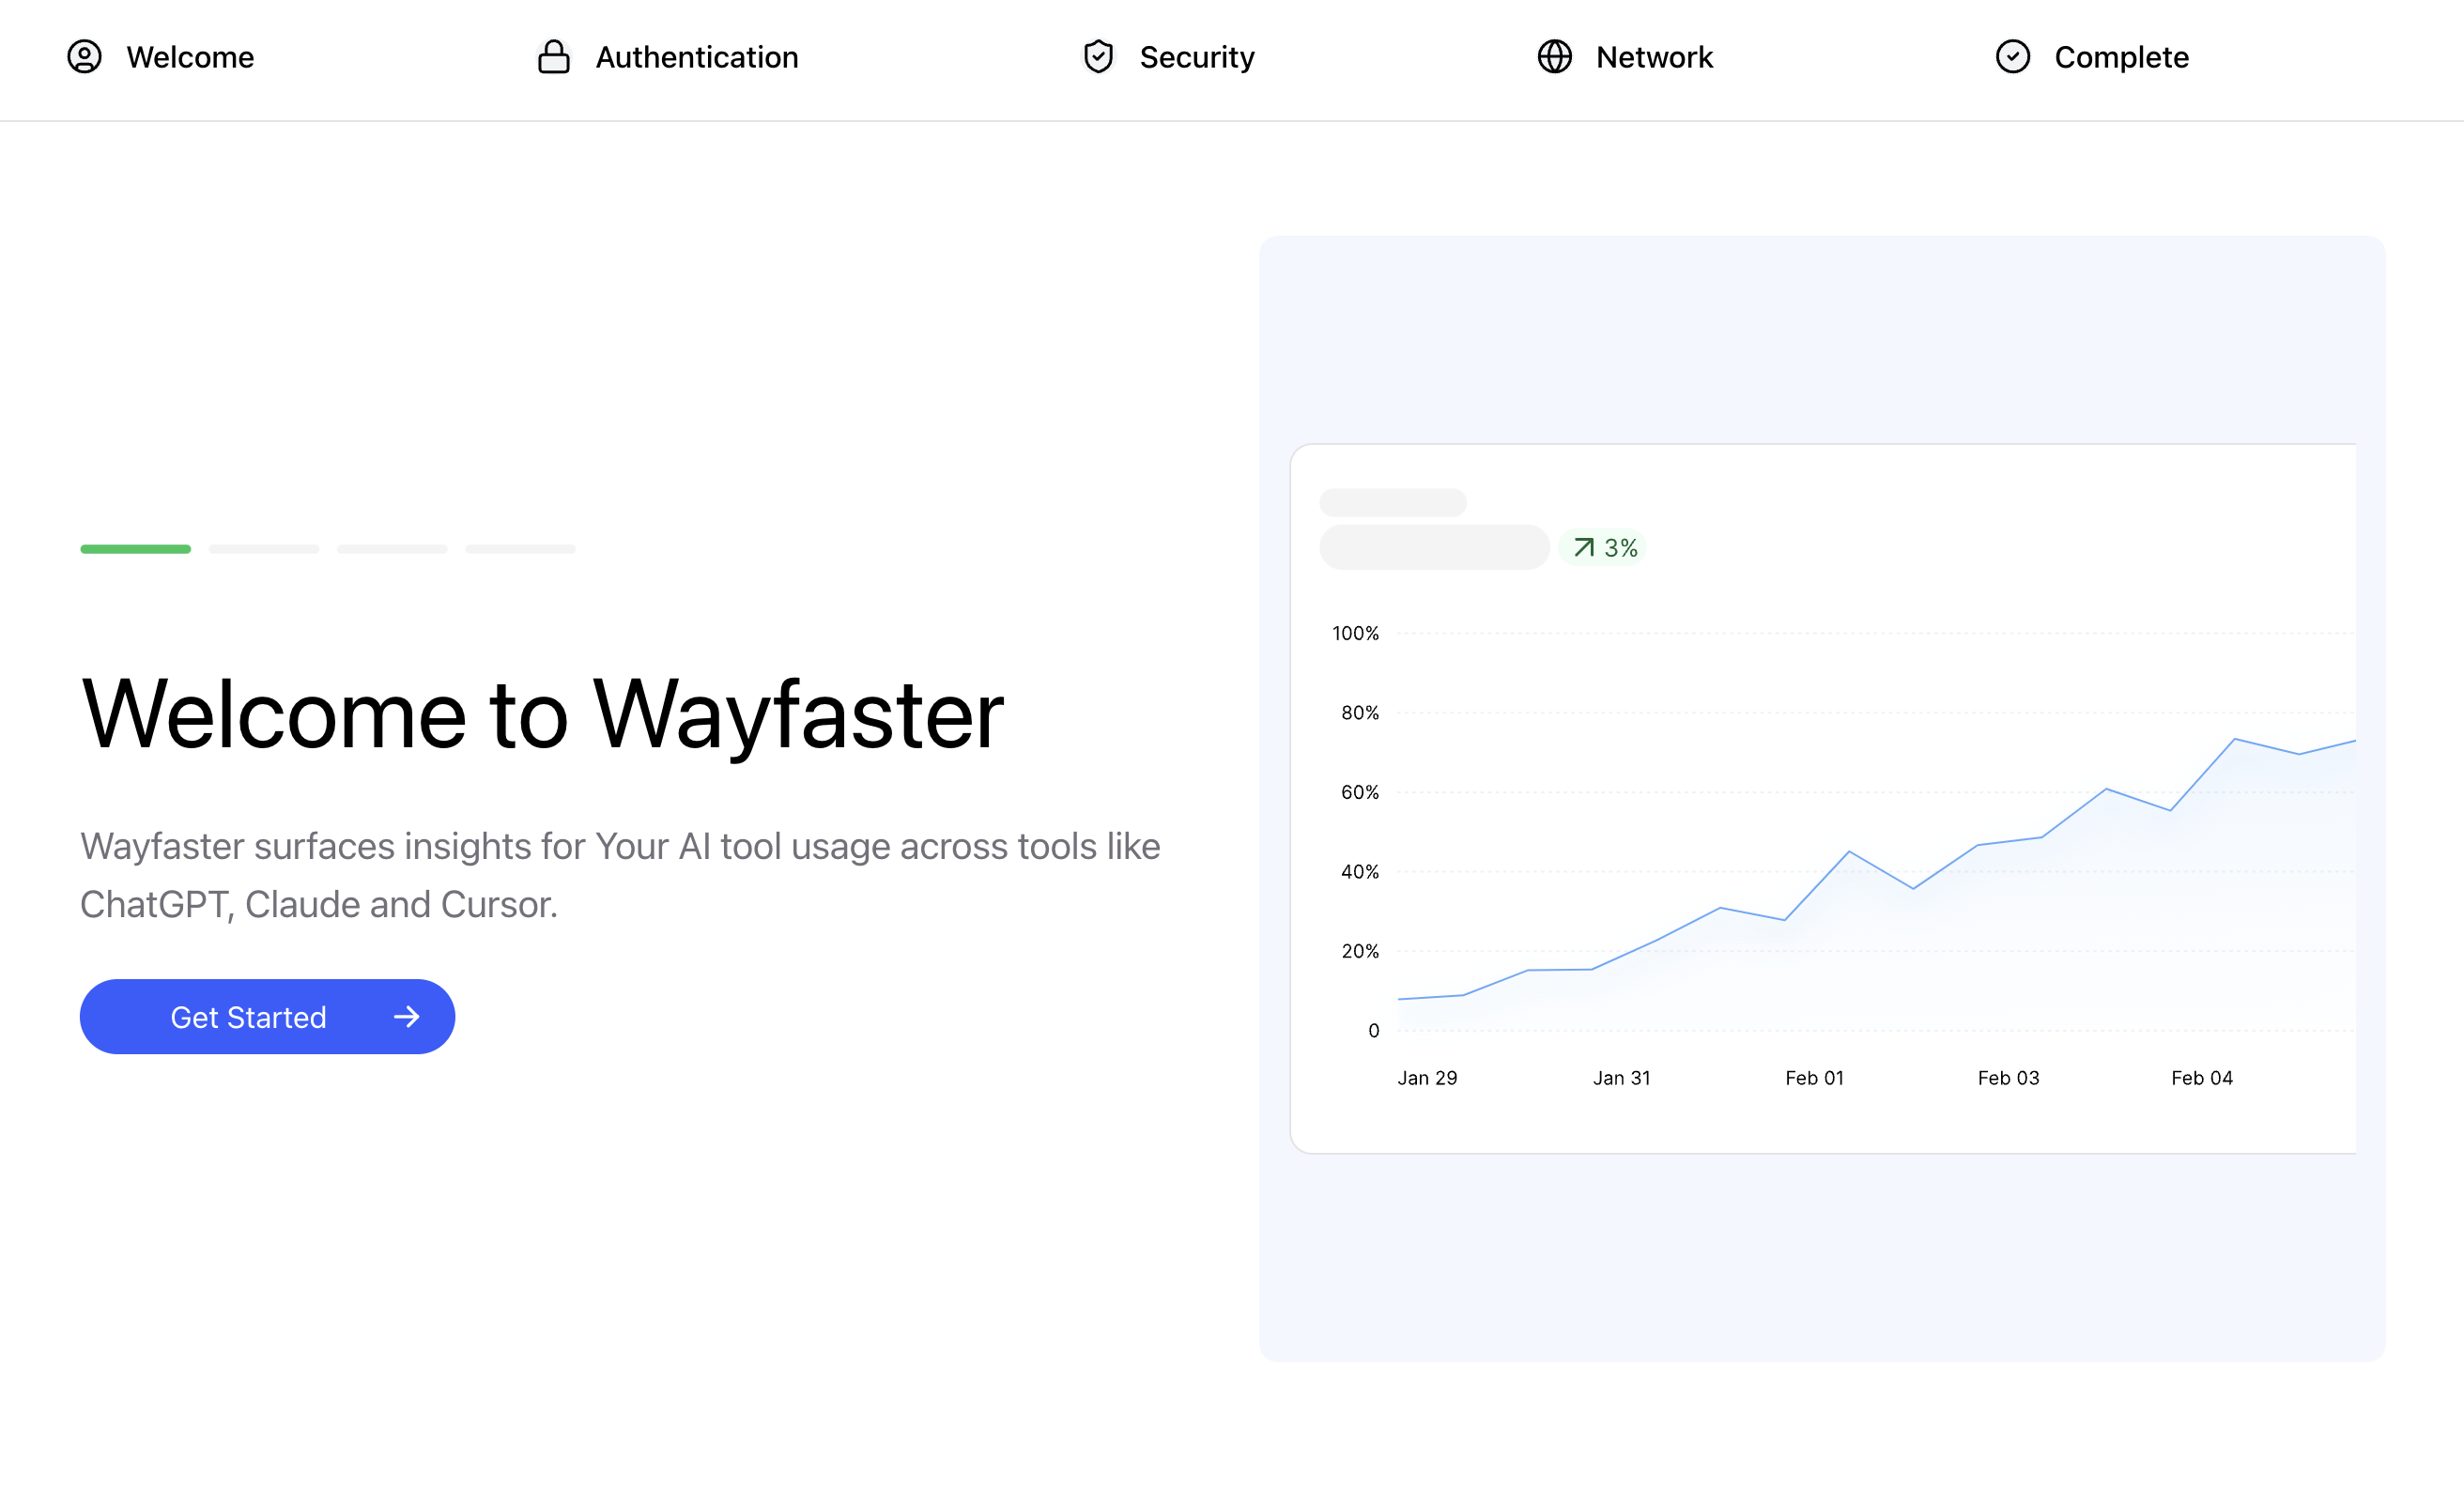Click the Authentication lock icon
Image resolution: width=2464 pixels, height=1487 pixels.
click(x=553, y=57)
